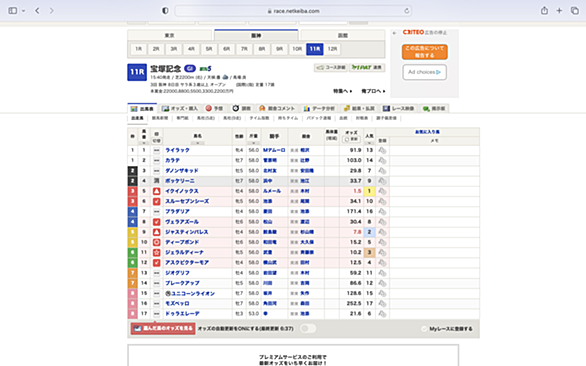Open the 特集へ link
Image resolution: width=586 pixels, height=366 pixels.
pos(343,91)
